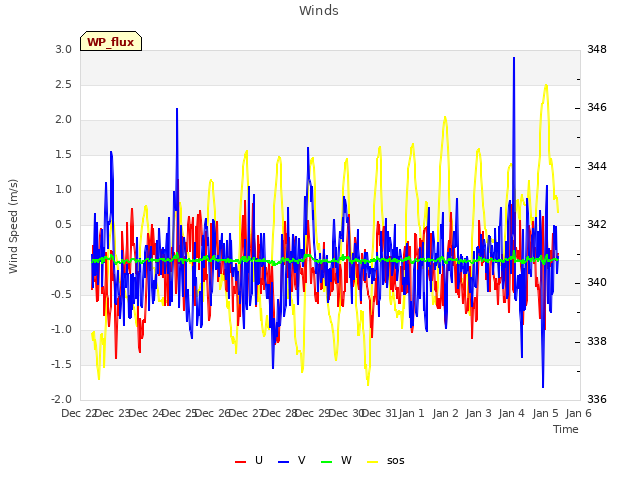Click the '346' right axis value
This screenshot has width=640, height=480.
pos(597,108)
